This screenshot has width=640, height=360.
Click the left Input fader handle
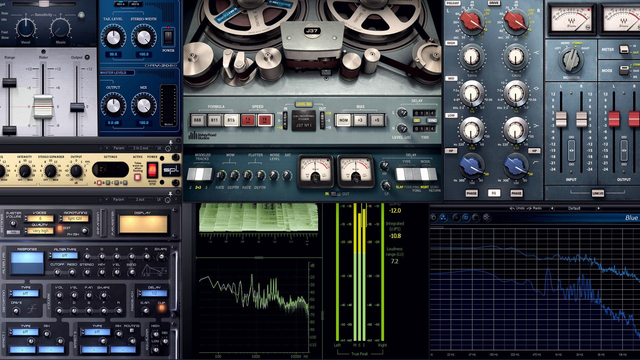[x=561, y=118]
